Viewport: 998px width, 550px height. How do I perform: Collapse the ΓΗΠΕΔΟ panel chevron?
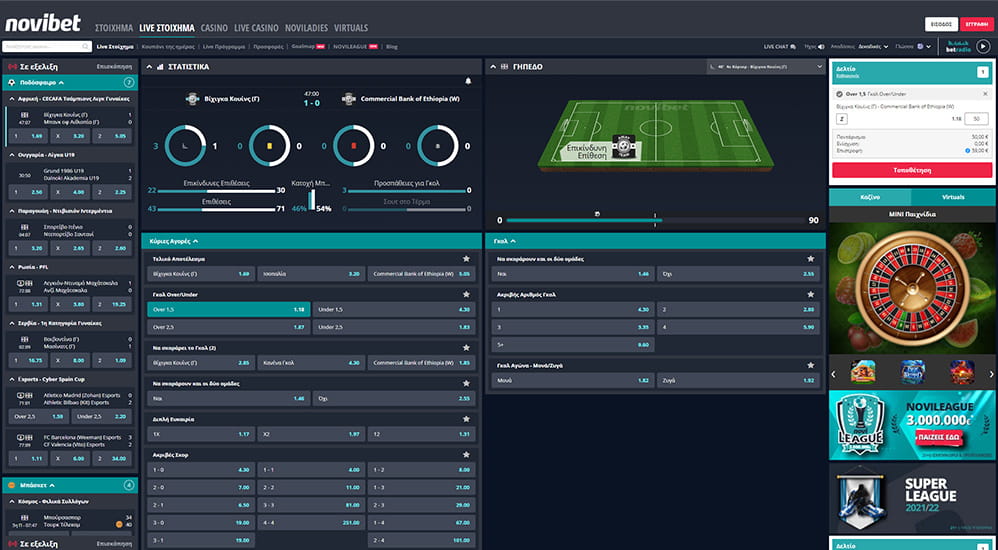click(493, 66)
